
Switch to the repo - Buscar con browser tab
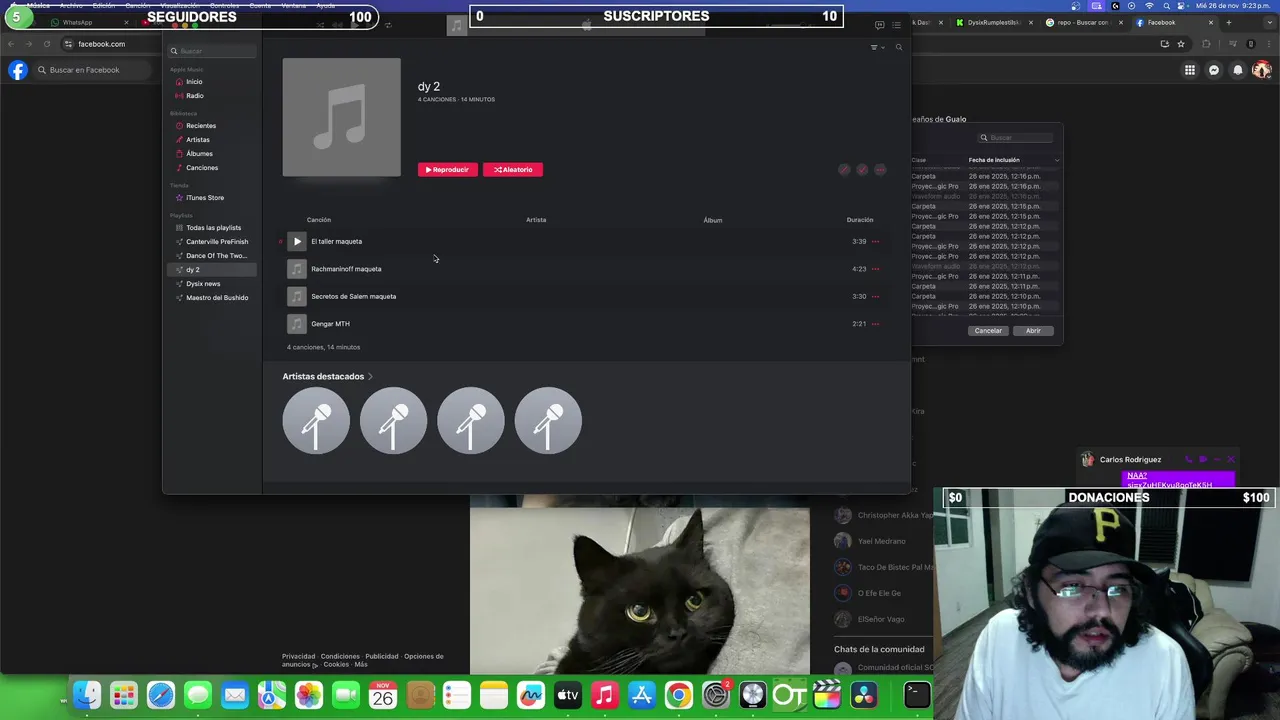(1084, 22)
